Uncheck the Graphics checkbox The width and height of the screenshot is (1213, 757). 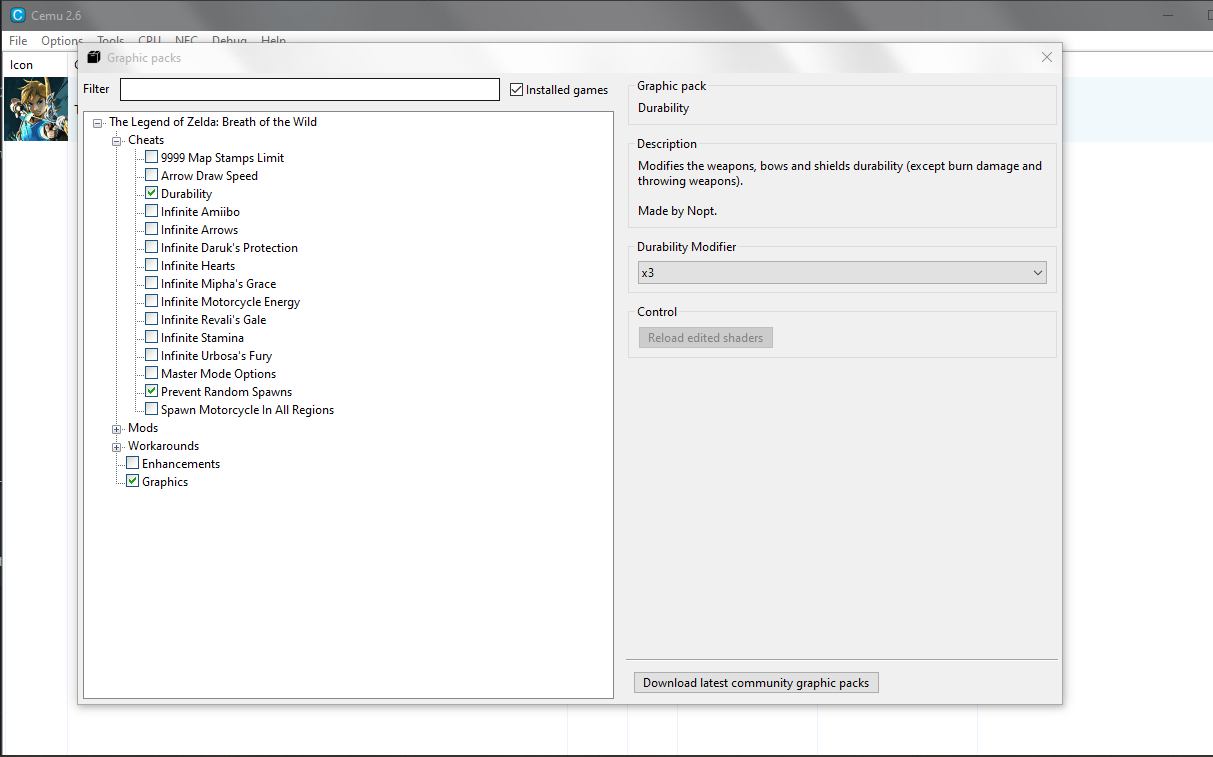(x=132, y=481)
